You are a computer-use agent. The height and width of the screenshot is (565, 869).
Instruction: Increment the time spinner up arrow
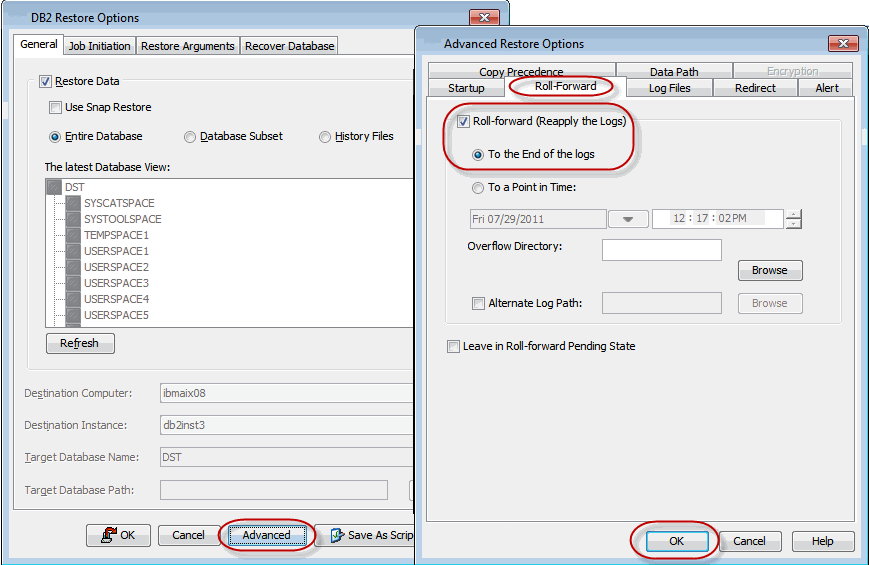[x=793, y=214]
